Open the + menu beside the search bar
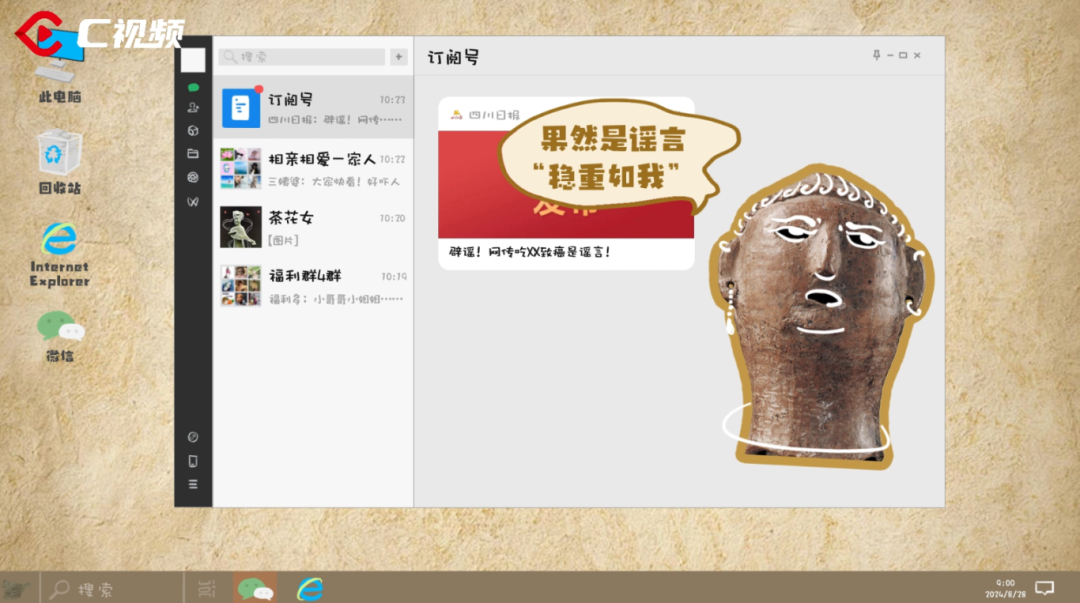This screenshot has width=1080, height=603. (397, 57)
